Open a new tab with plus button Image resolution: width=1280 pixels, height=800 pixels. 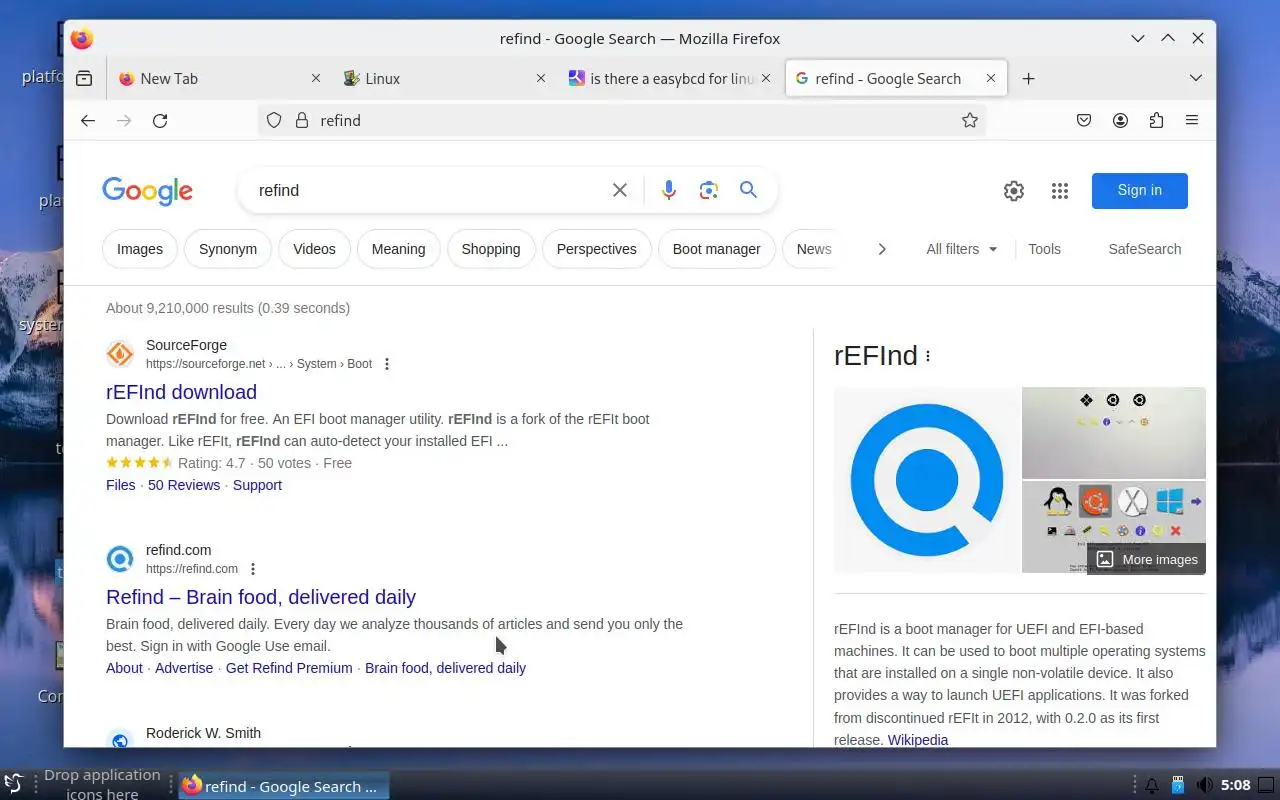pos(1028,78)
